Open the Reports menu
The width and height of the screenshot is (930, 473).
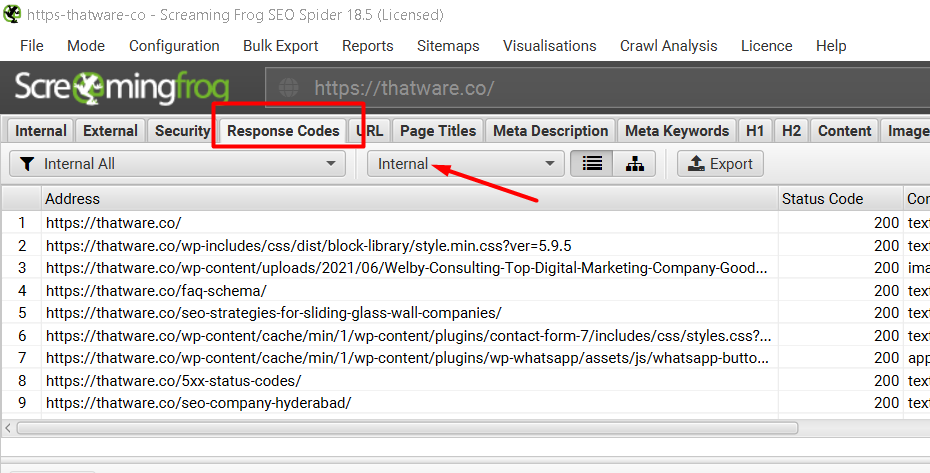point(368,46)
